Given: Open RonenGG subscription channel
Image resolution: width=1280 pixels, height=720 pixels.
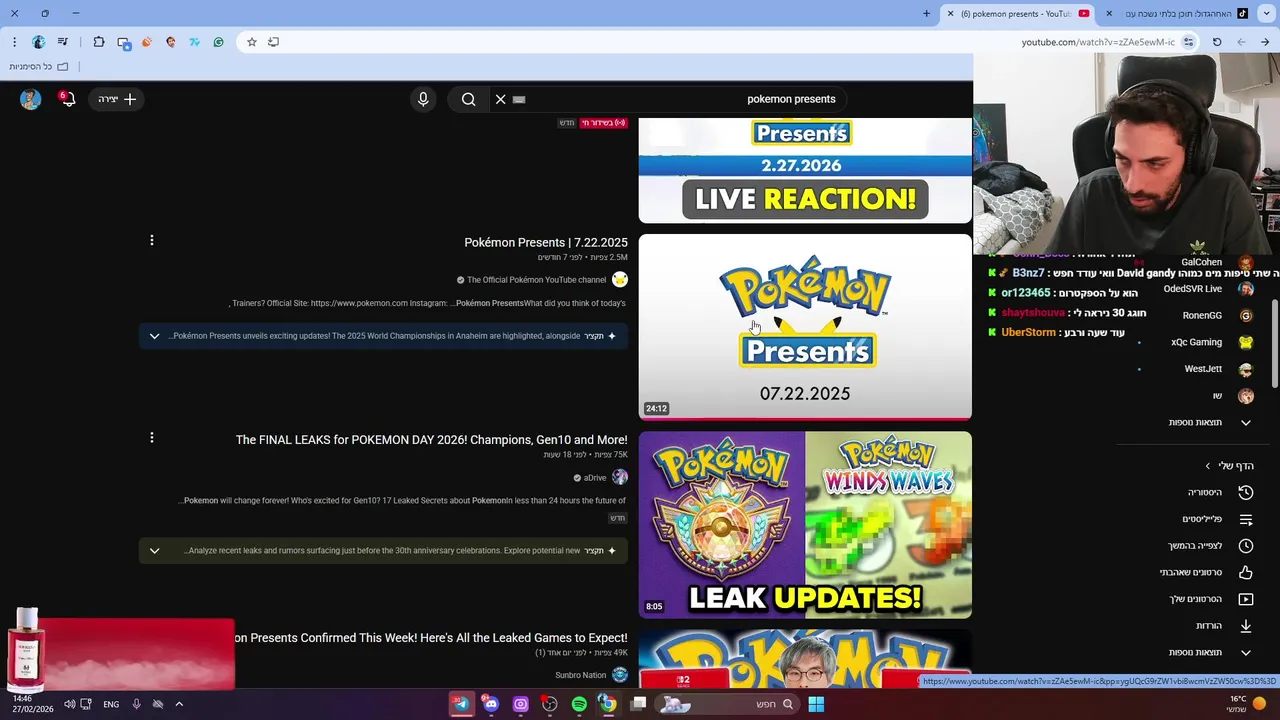Looking at the screenshot, I should (1217, 315).
